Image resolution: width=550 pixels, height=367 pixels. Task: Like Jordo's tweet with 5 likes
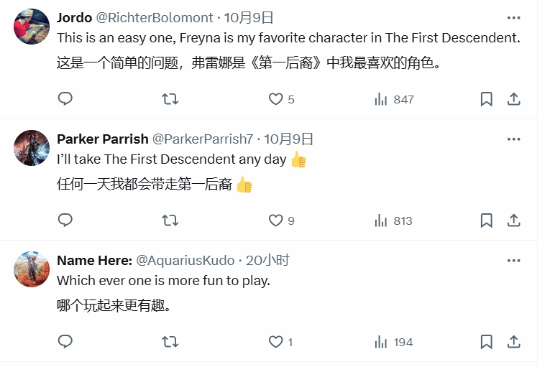(x=281, y=99)
